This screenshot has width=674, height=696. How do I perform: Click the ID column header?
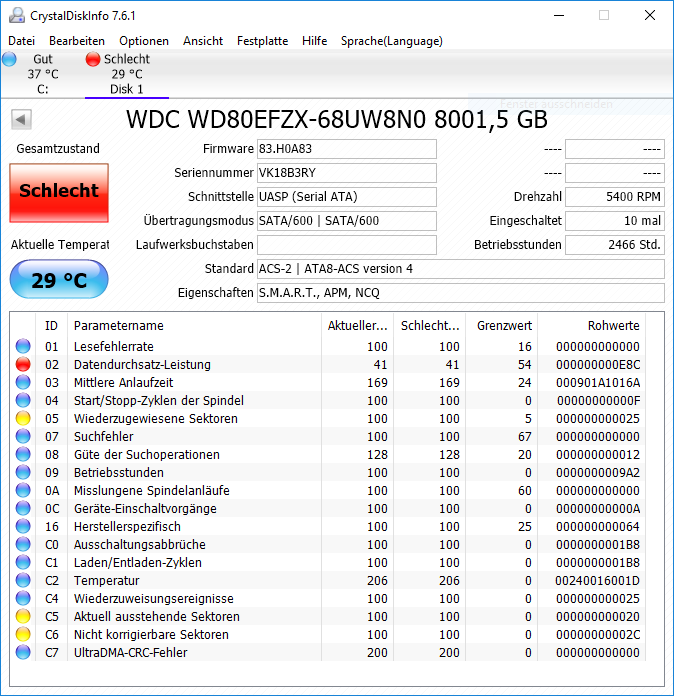click(x=52, y=325)
